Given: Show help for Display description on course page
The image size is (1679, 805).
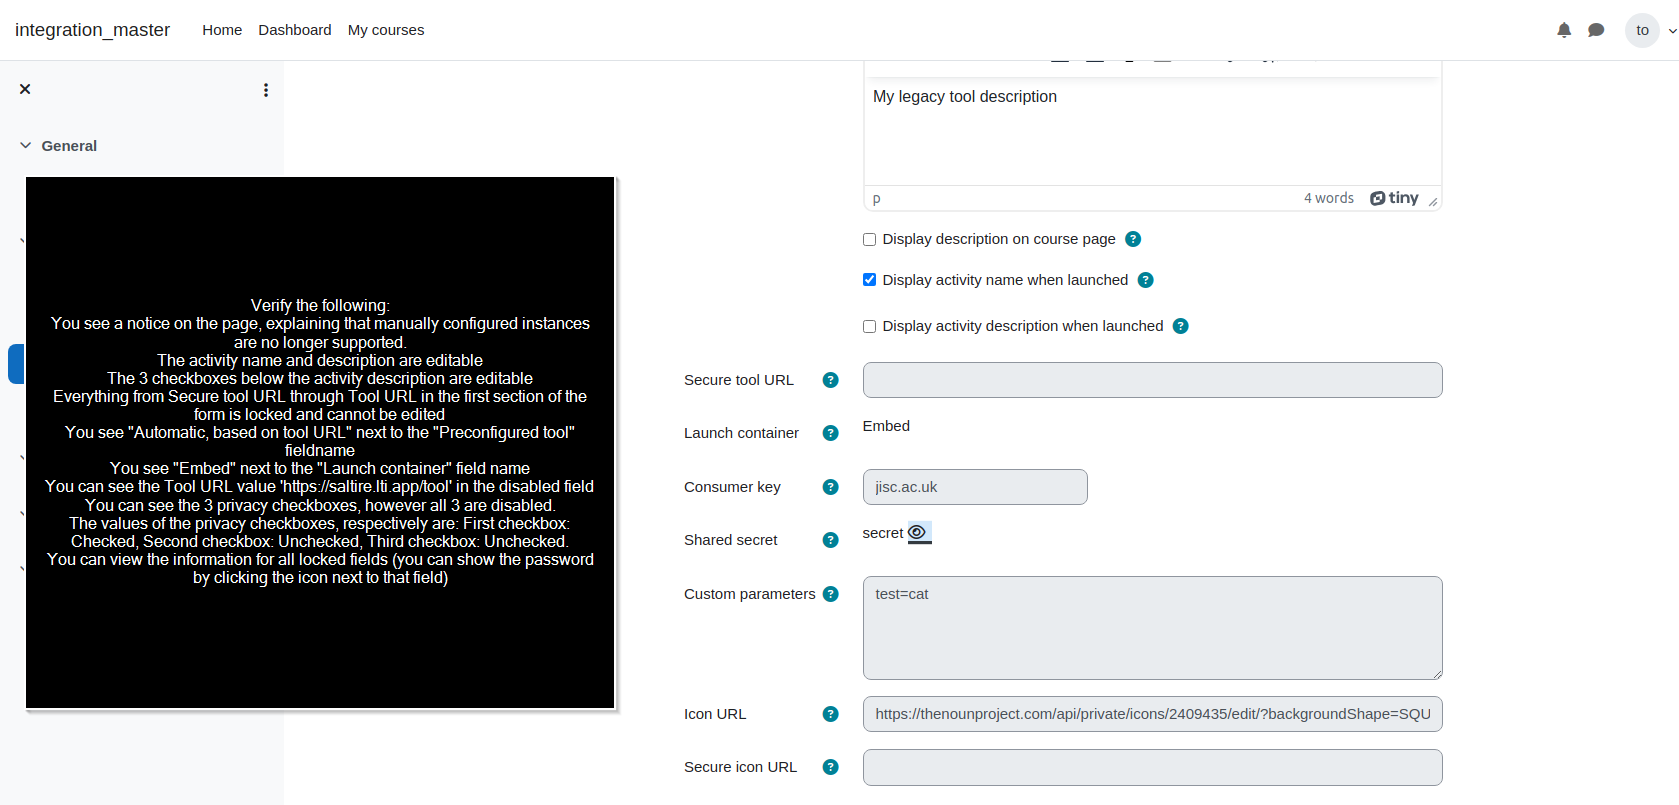Looking at the screenshot, I should tap(1133, 239).
